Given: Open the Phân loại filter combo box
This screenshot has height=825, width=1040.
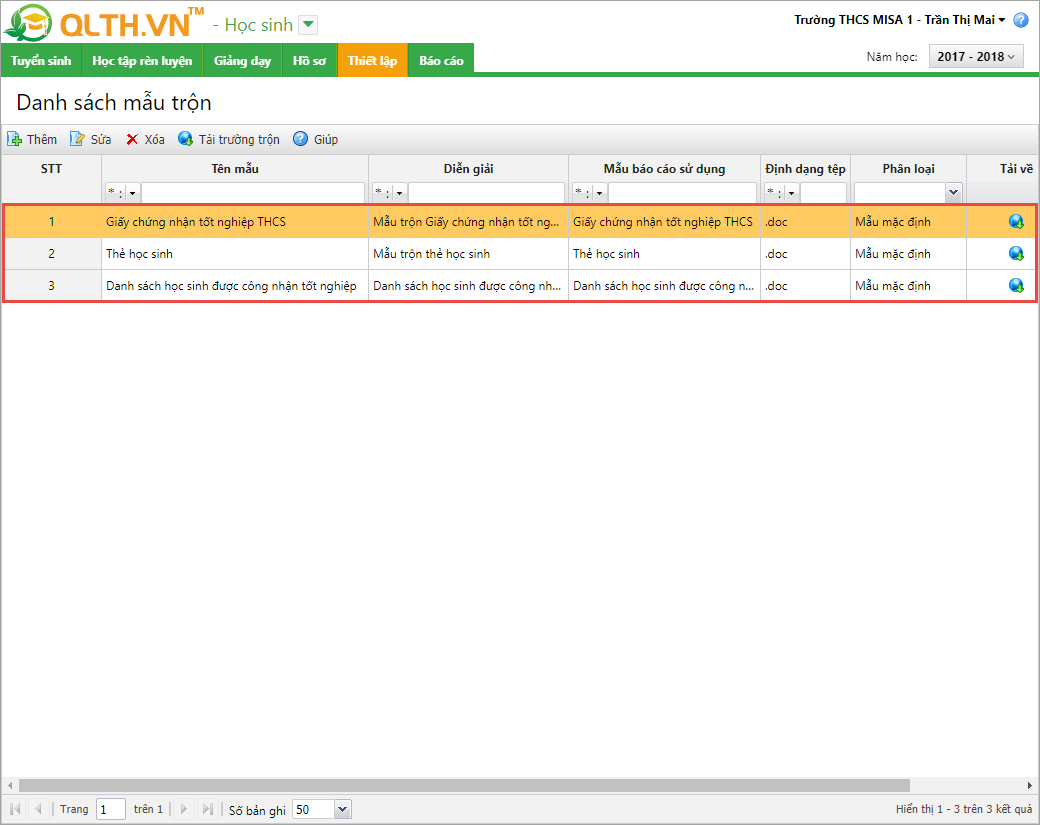Looking at the screenshot, I should tap(954, 192).
